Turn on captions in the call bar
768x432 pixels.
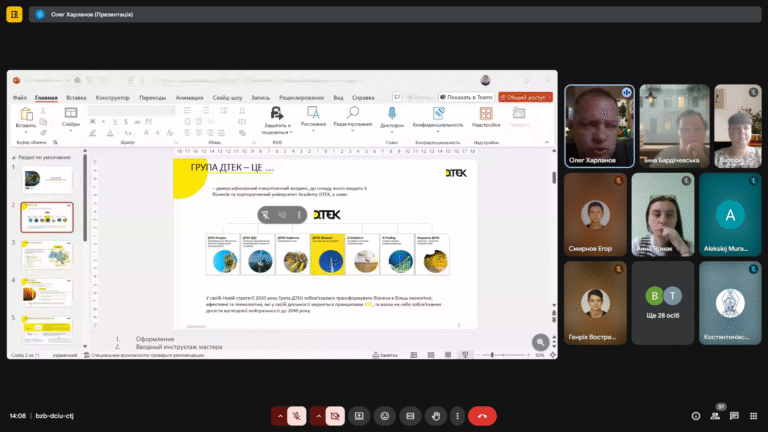(410, 416)
